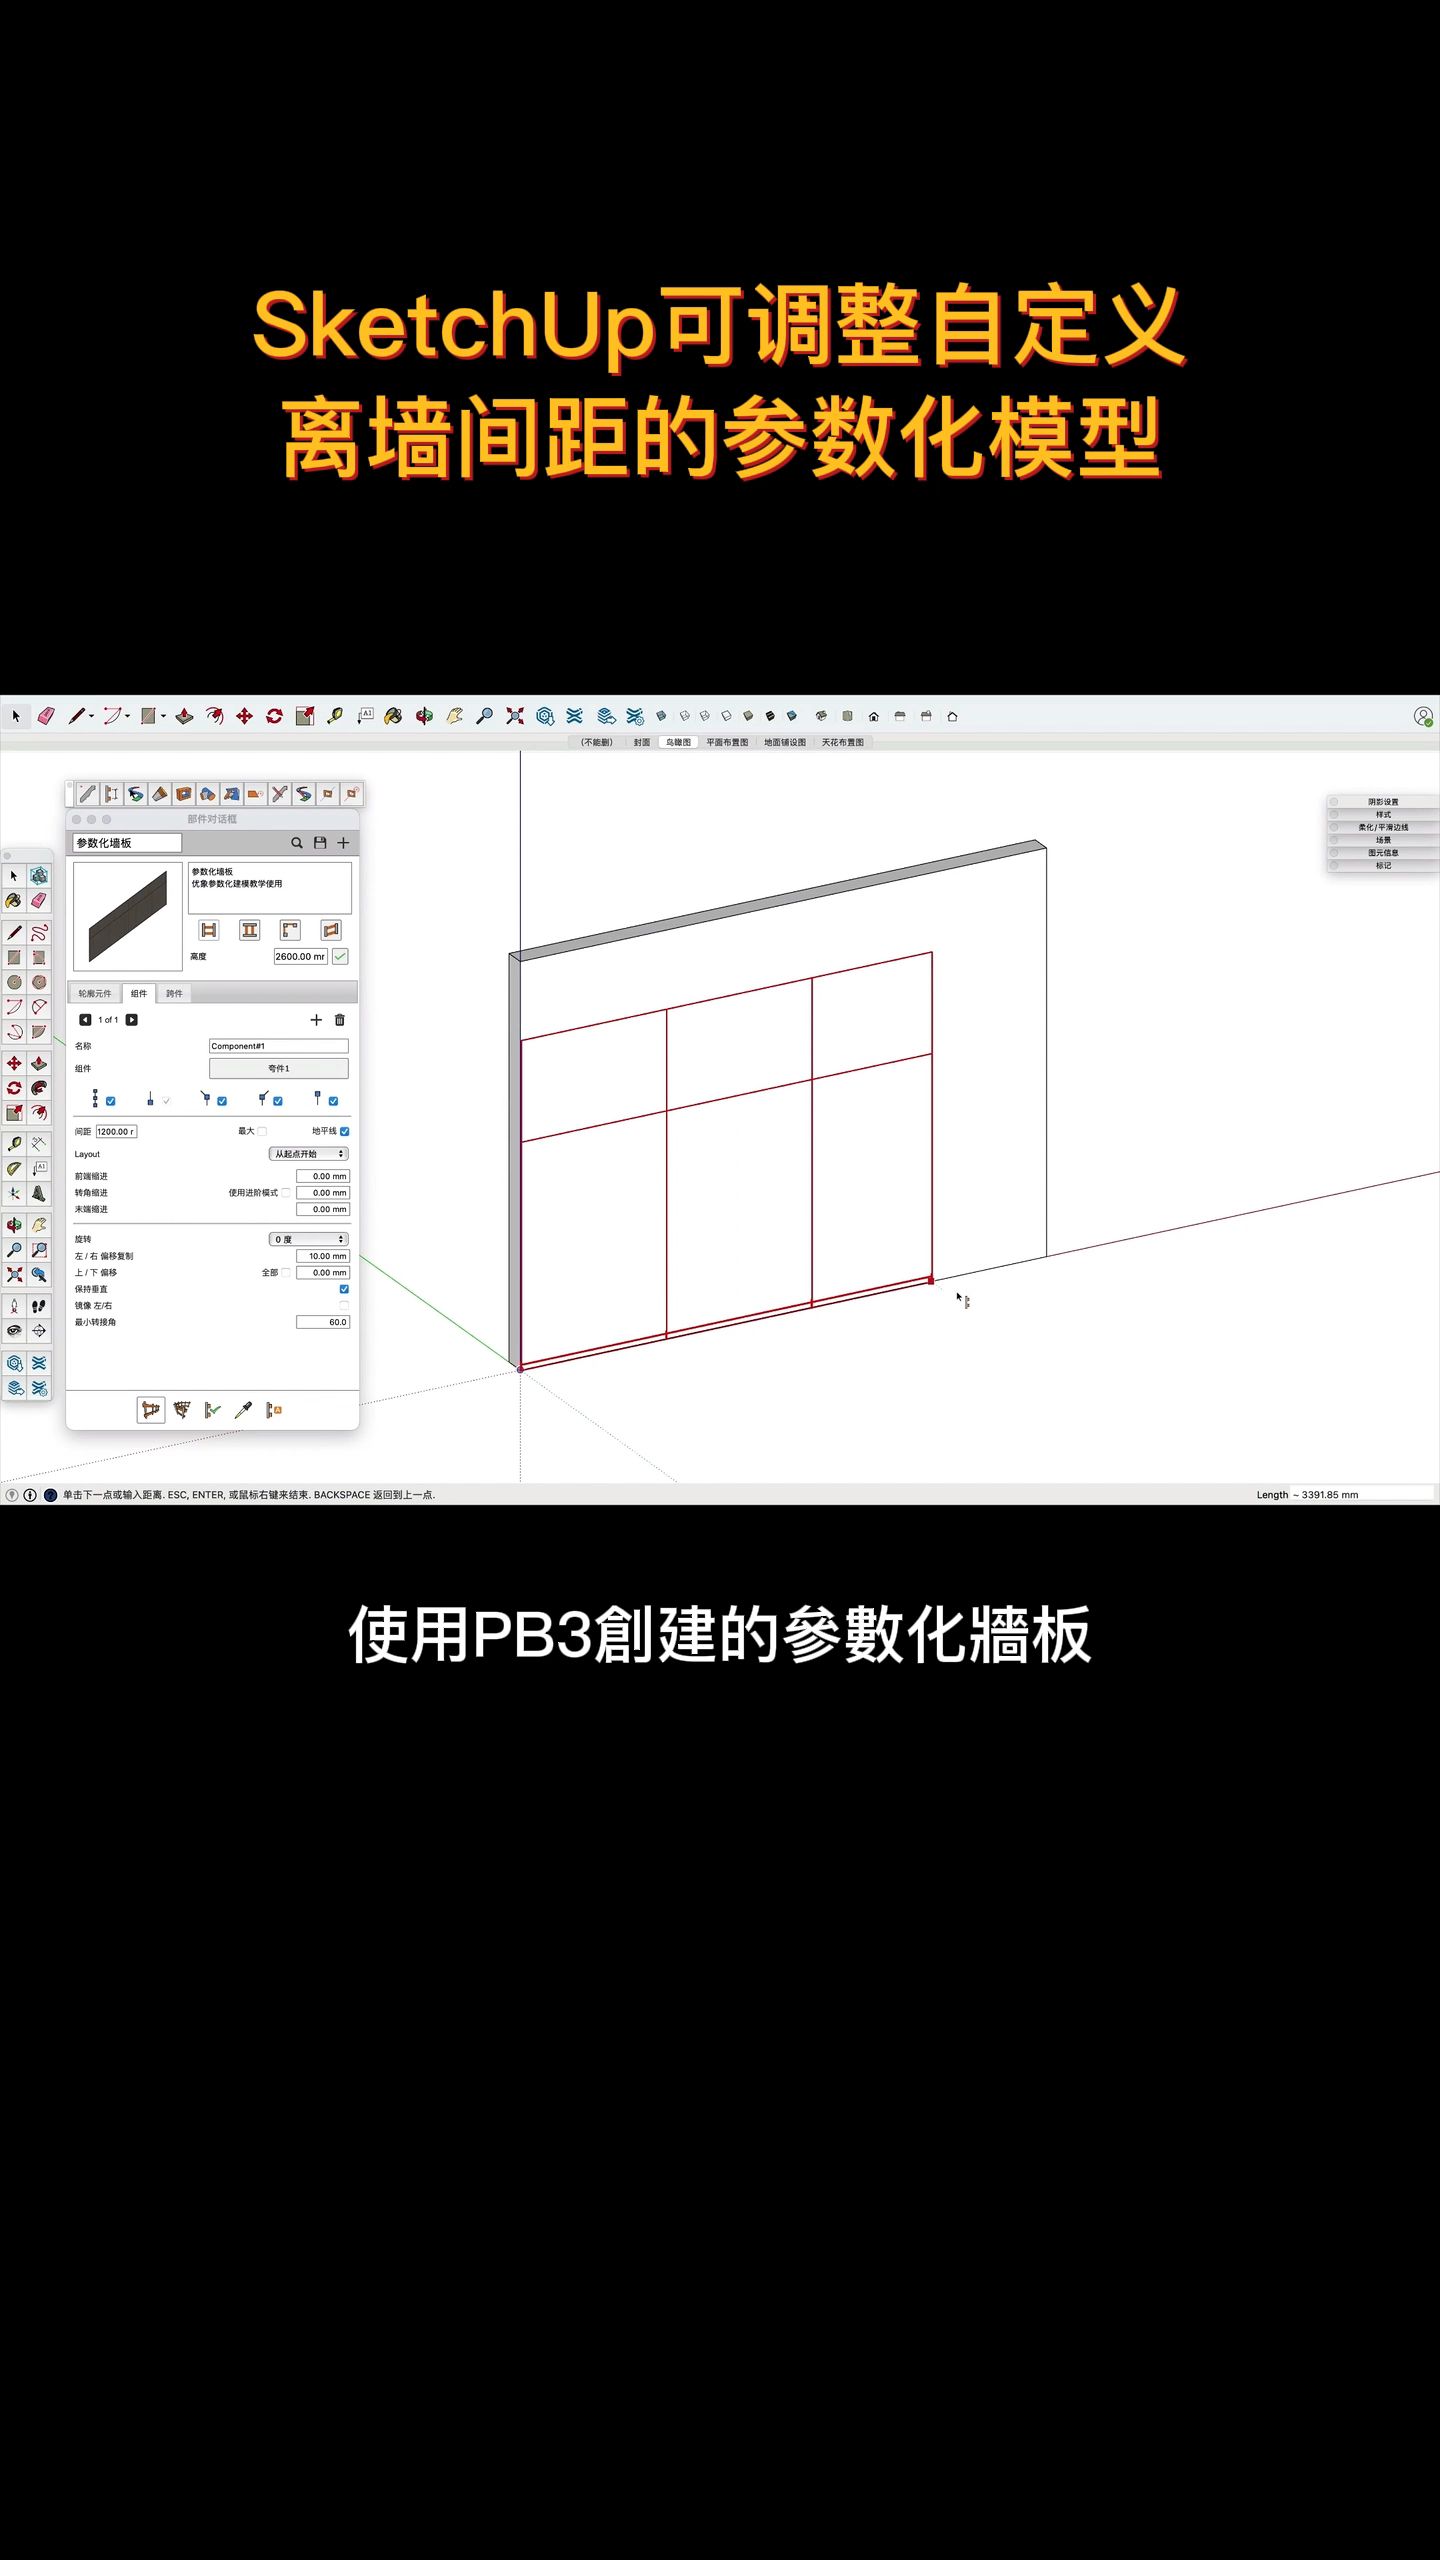Click the 间距 1200.00 input field
The image size is (1440, 2560).
click(x=116, y=1131)
